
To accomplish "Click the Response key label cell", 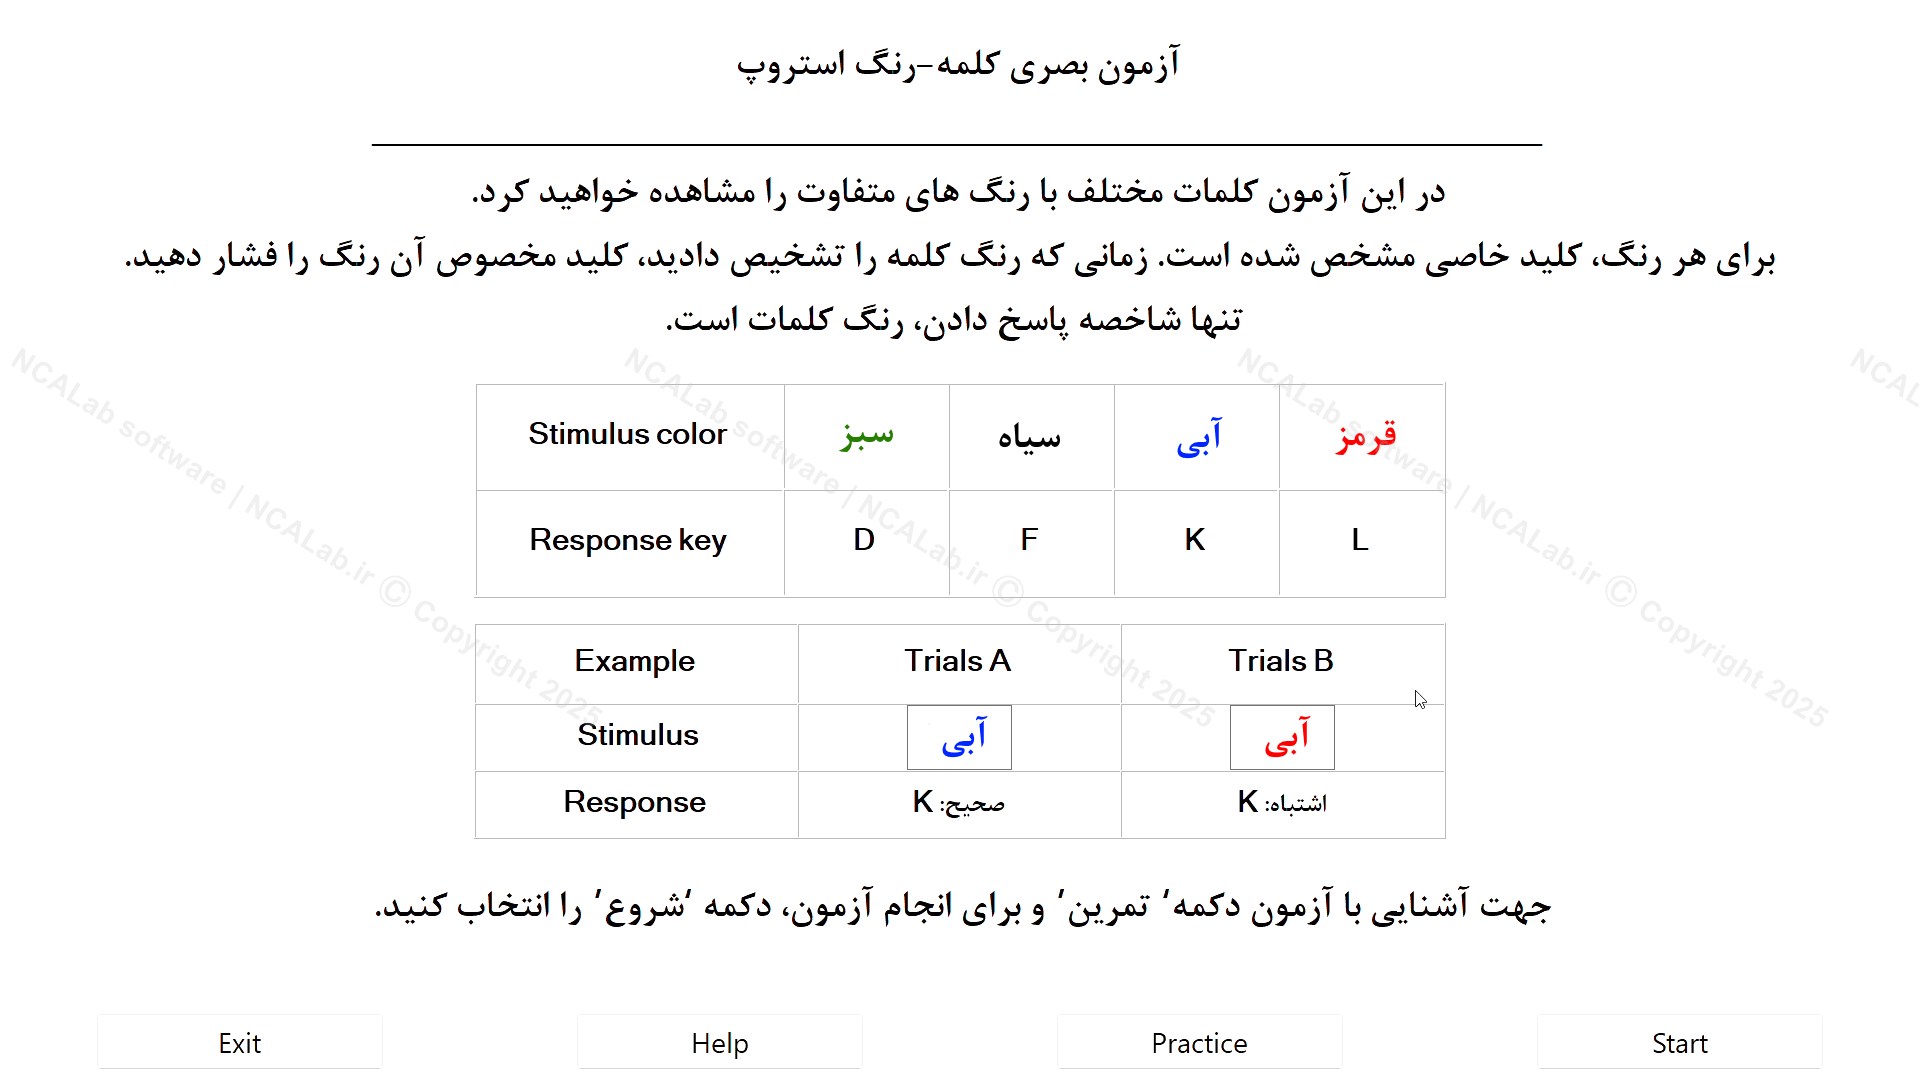I will [628, 540].
